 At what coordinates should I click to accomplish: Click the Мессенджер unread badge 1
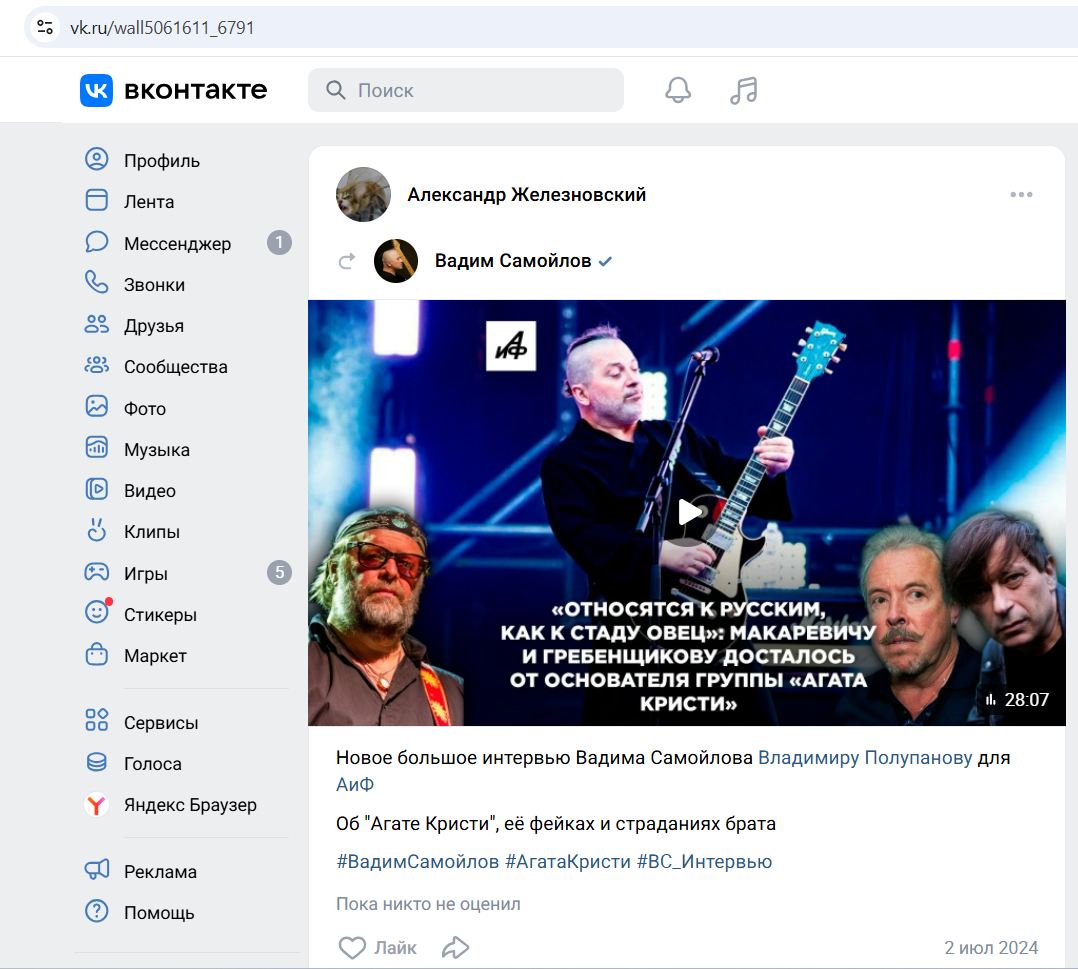(279, 242)
